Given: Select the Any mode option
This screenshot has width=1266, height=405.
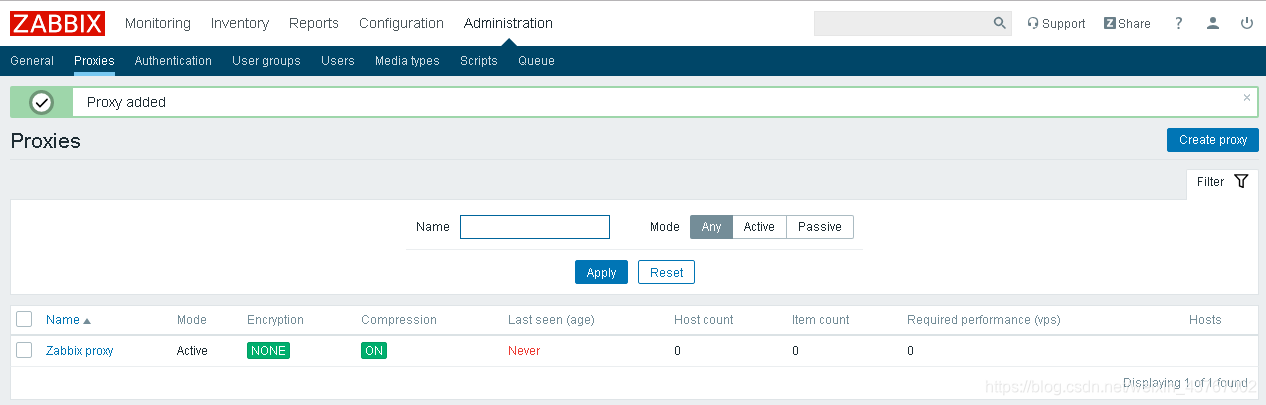Looking at the screenshot, I should click(711, 227).
